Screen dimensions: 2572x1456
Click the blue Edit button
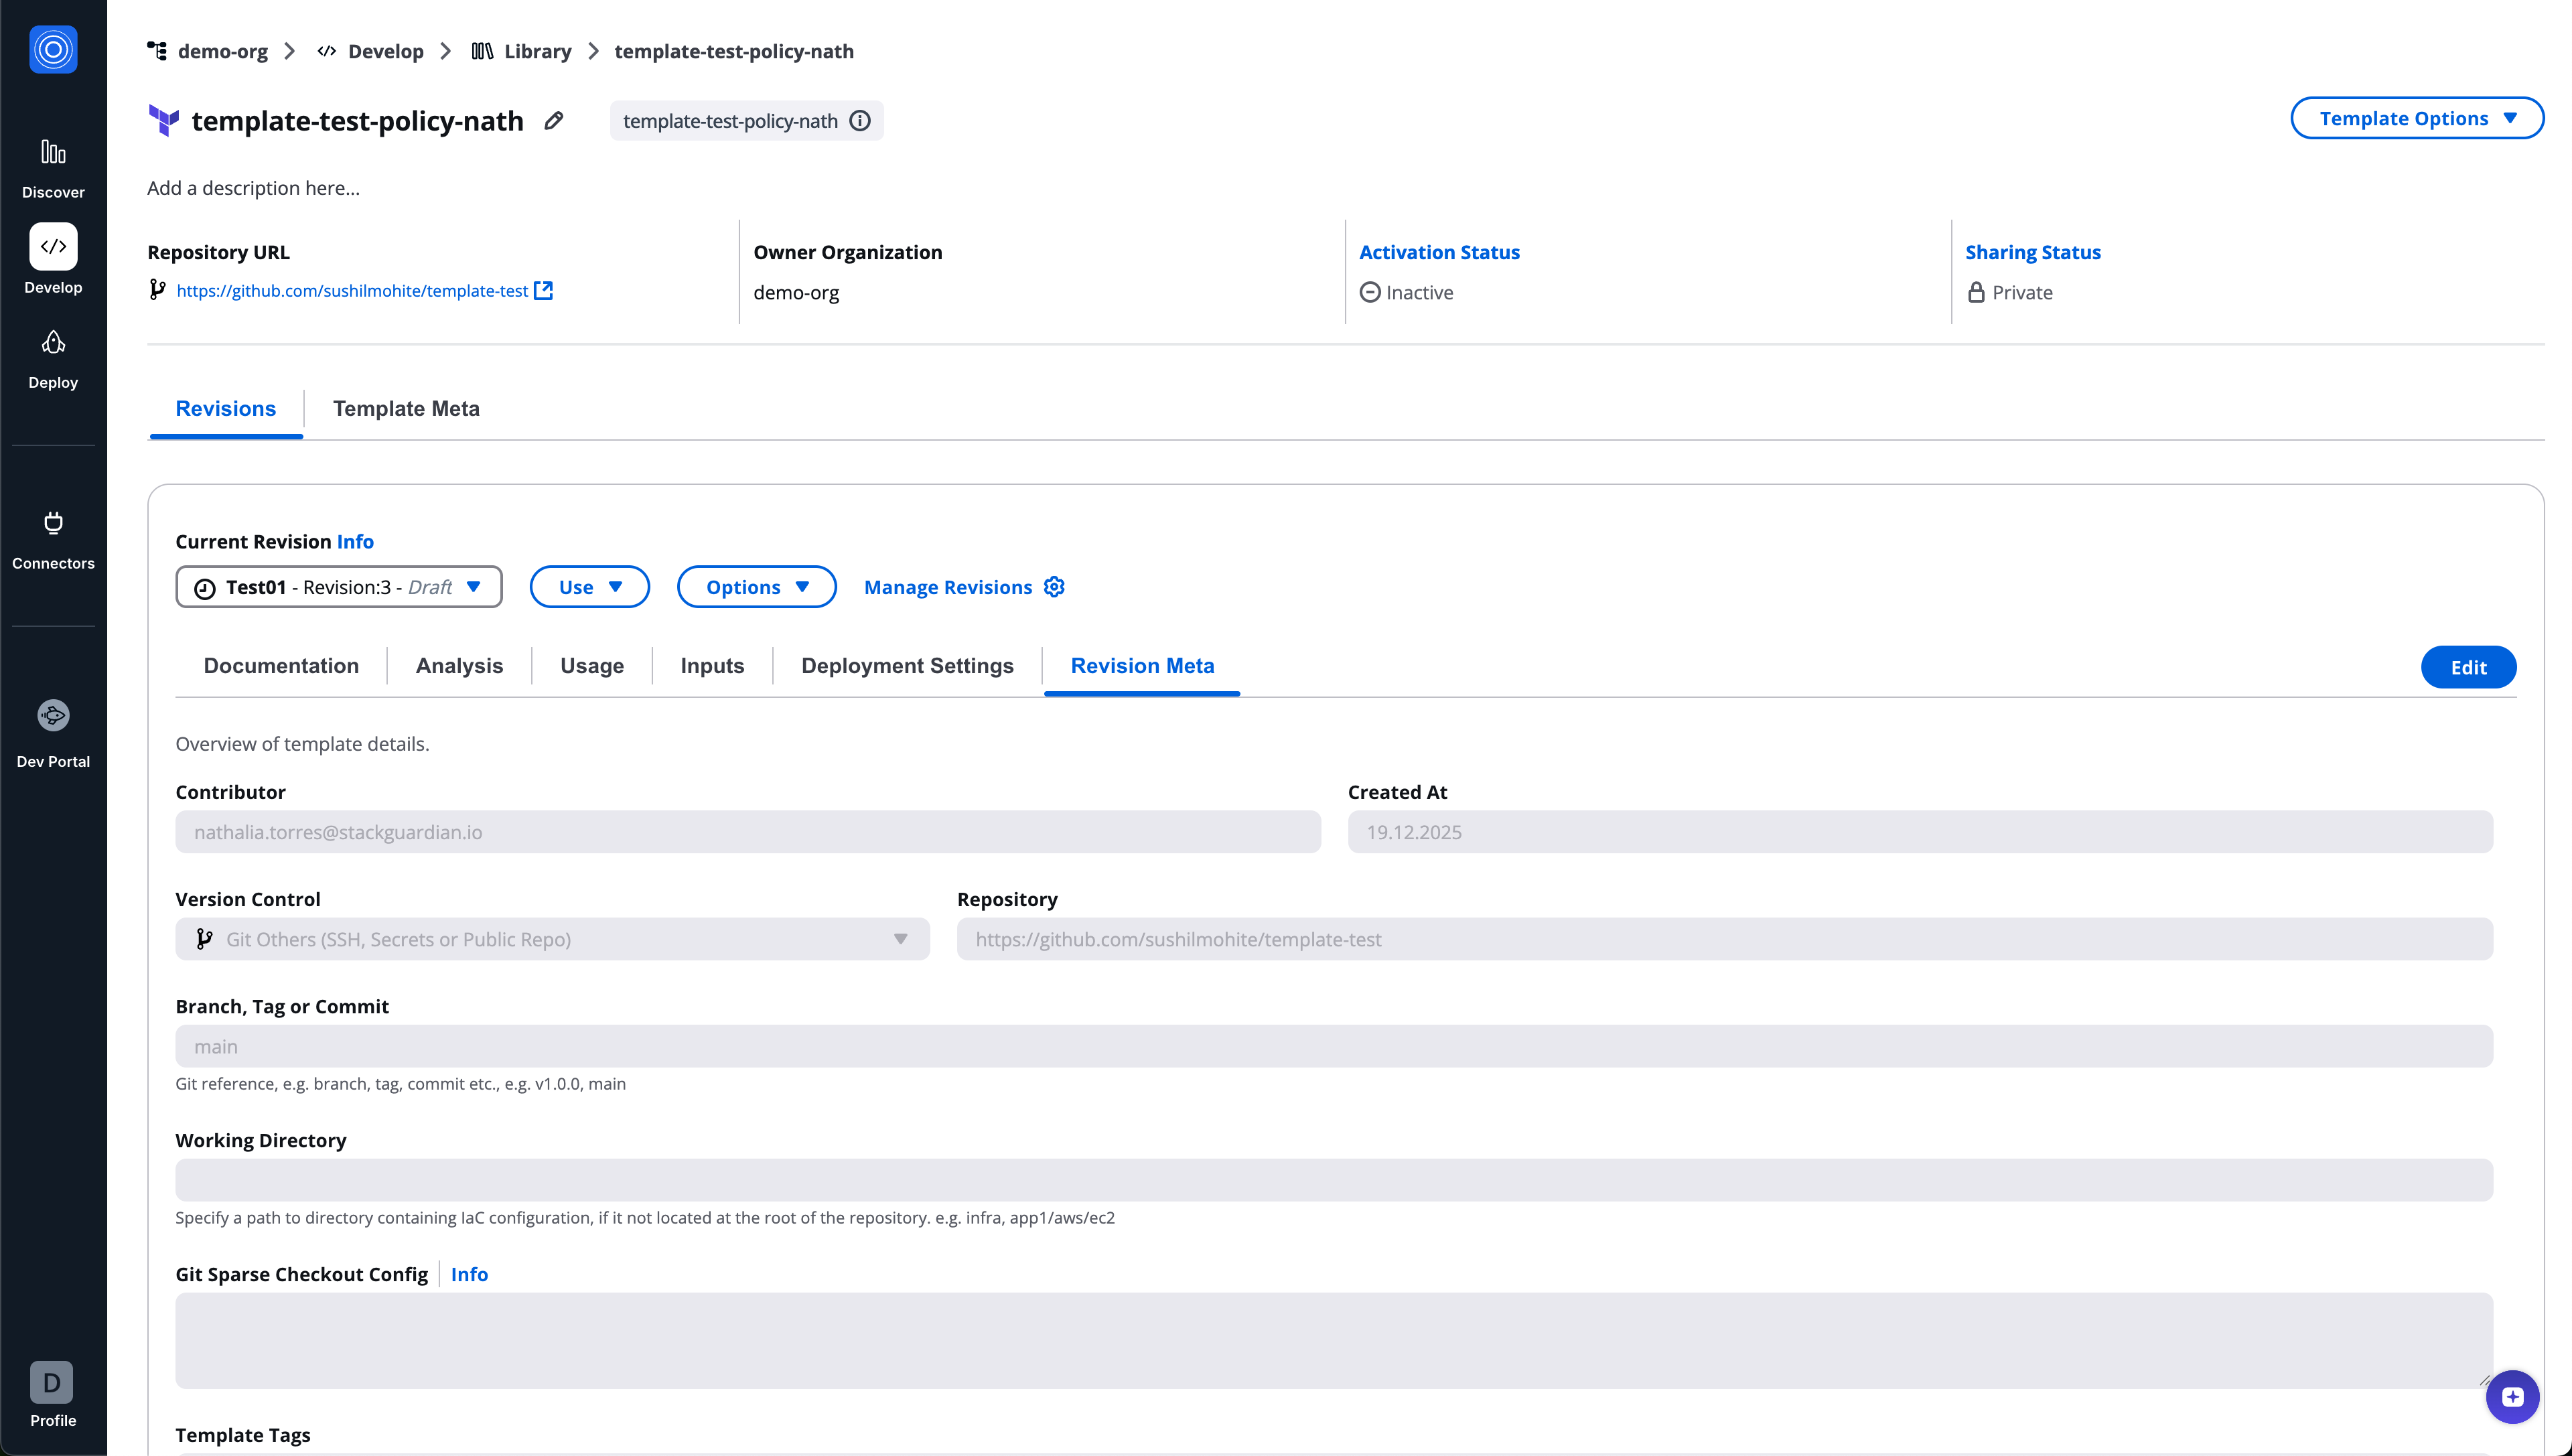[2467, 667]
